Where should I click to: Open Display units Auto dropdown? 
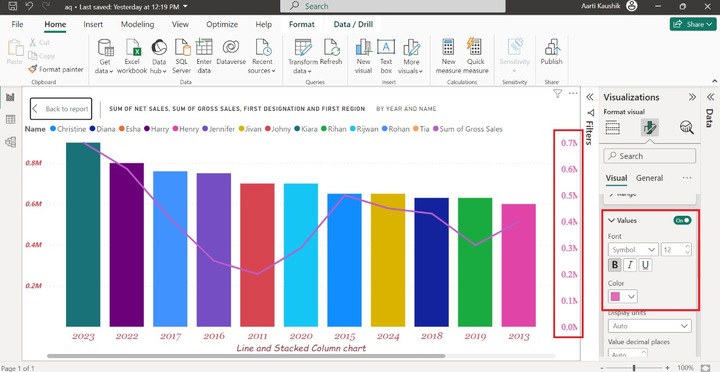tap(649, 326)
